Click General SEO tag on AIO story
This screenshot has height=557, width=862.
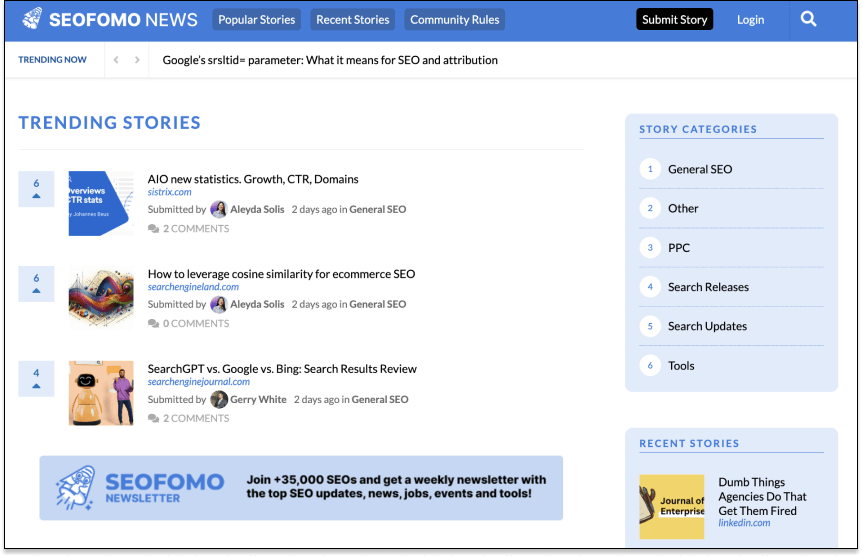click(x=378, y=209)
